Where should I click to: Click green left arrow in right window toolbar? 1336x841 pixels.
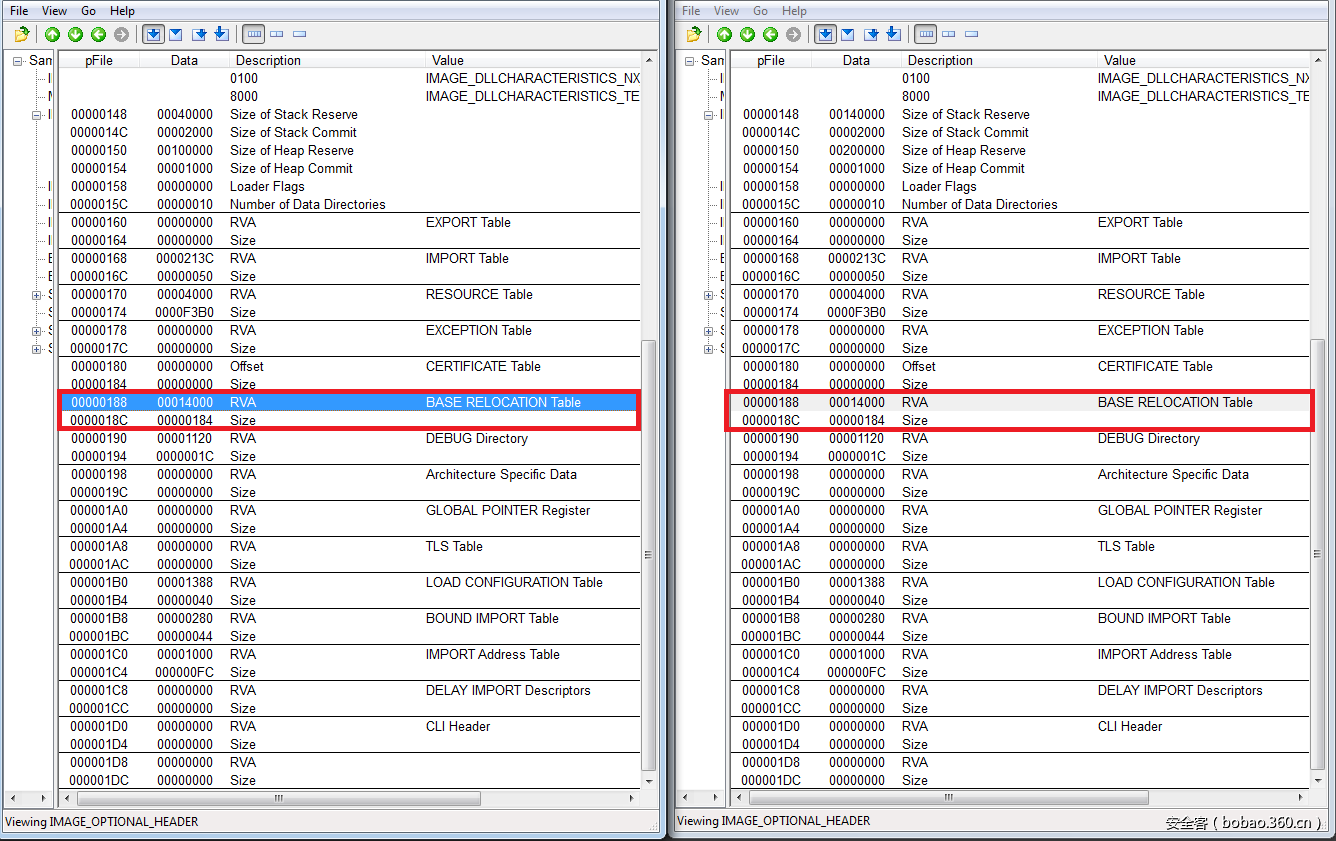coord(770,35)
